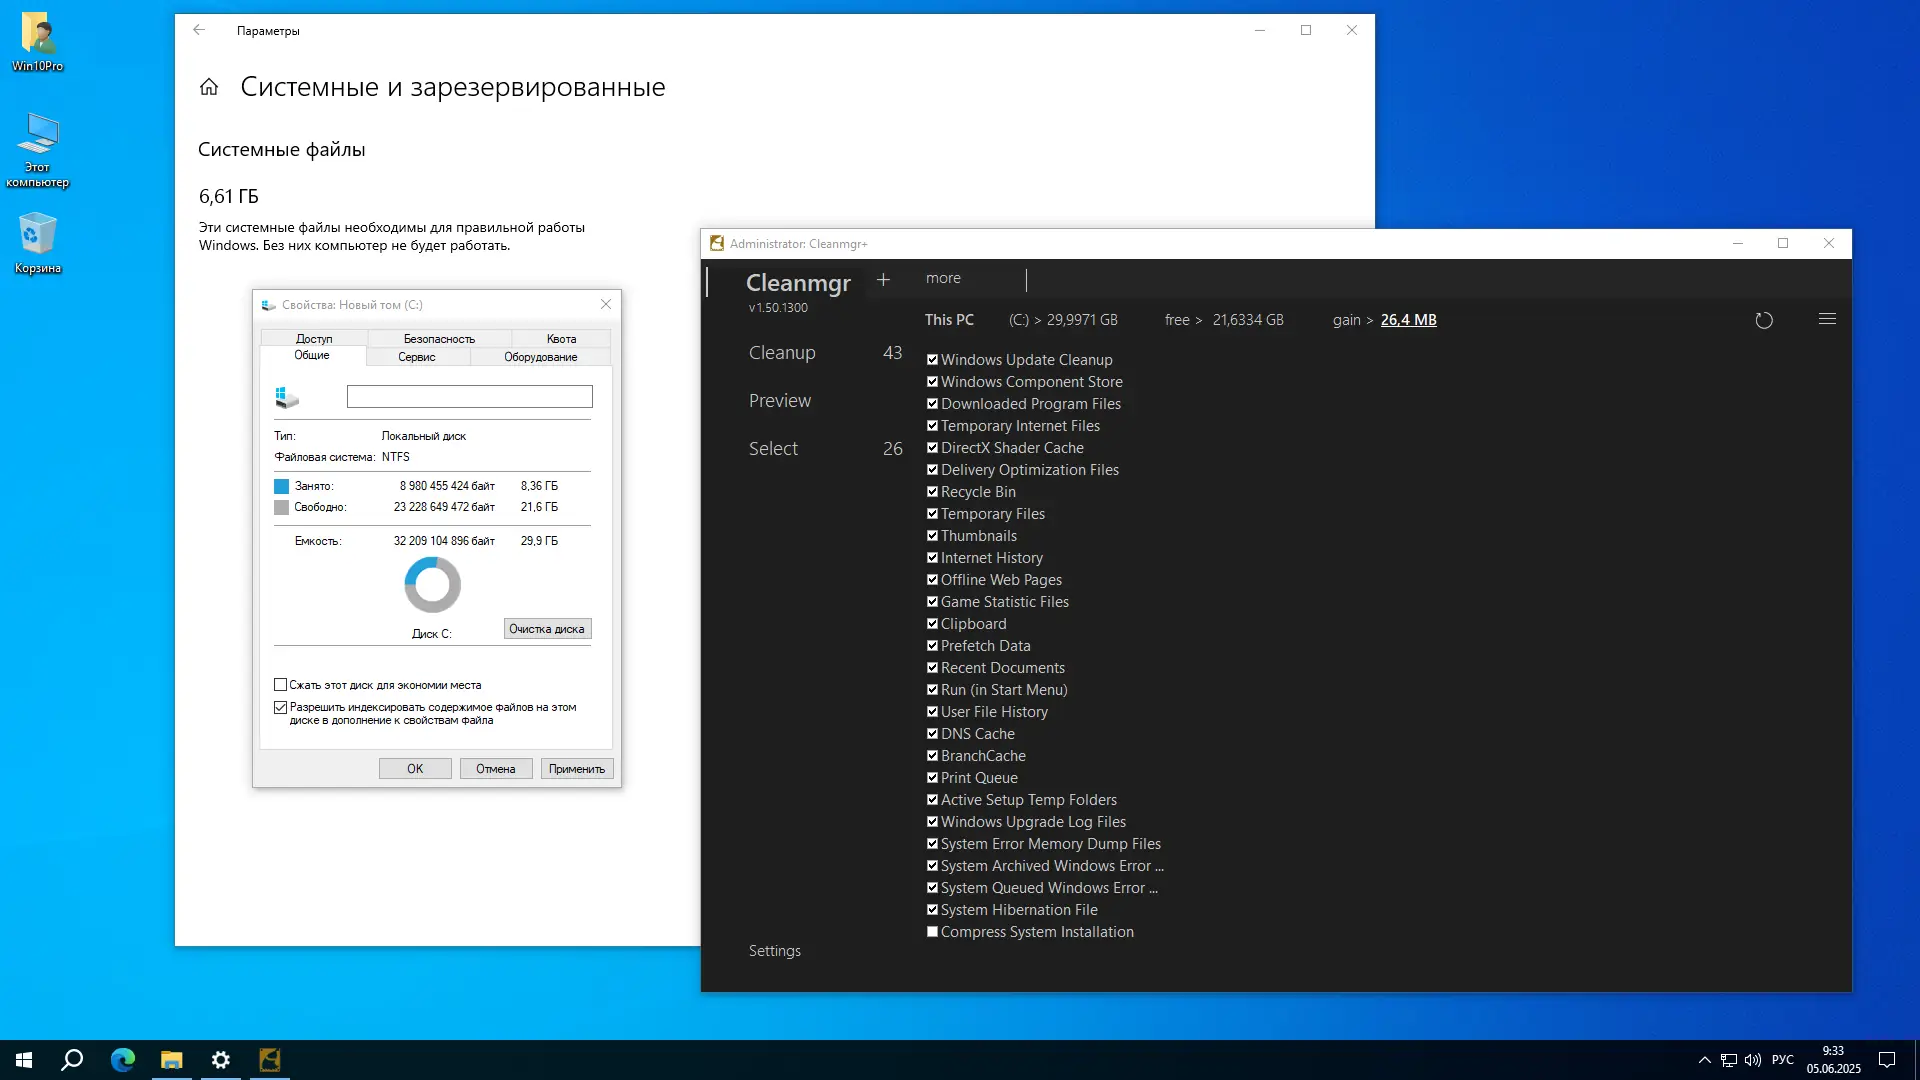Click the volume label text field
Viewport: 1920px width, 1080px height.
click(x=469, y=397)
